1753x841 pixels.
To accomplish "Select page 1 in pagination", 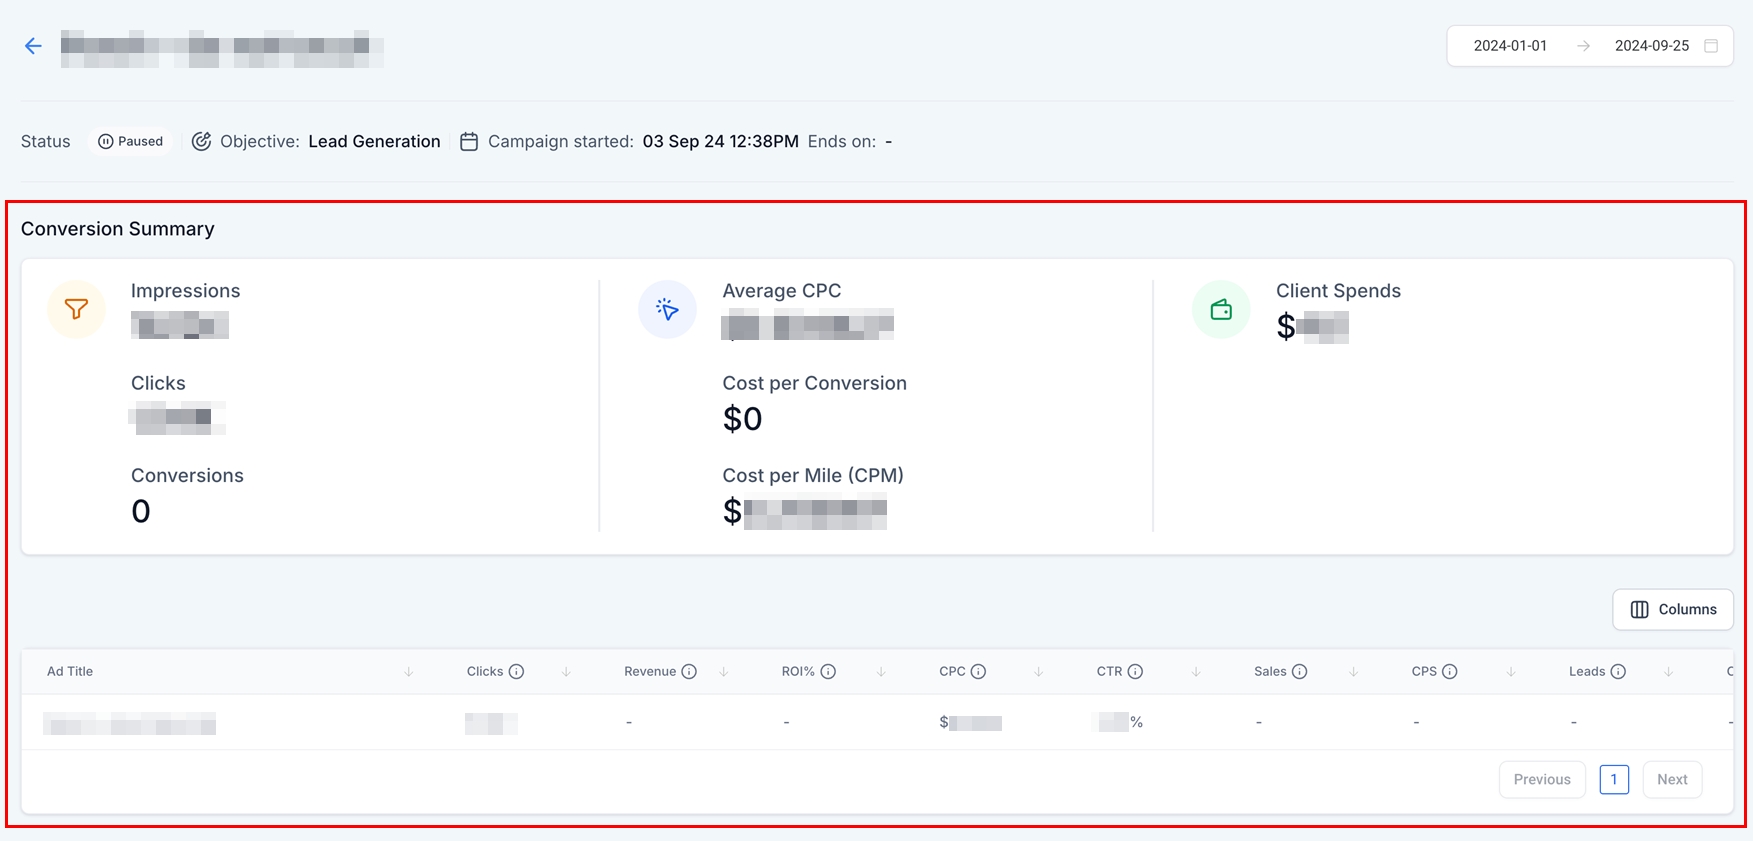I will pyautogui.click(x=1614, y=780).
